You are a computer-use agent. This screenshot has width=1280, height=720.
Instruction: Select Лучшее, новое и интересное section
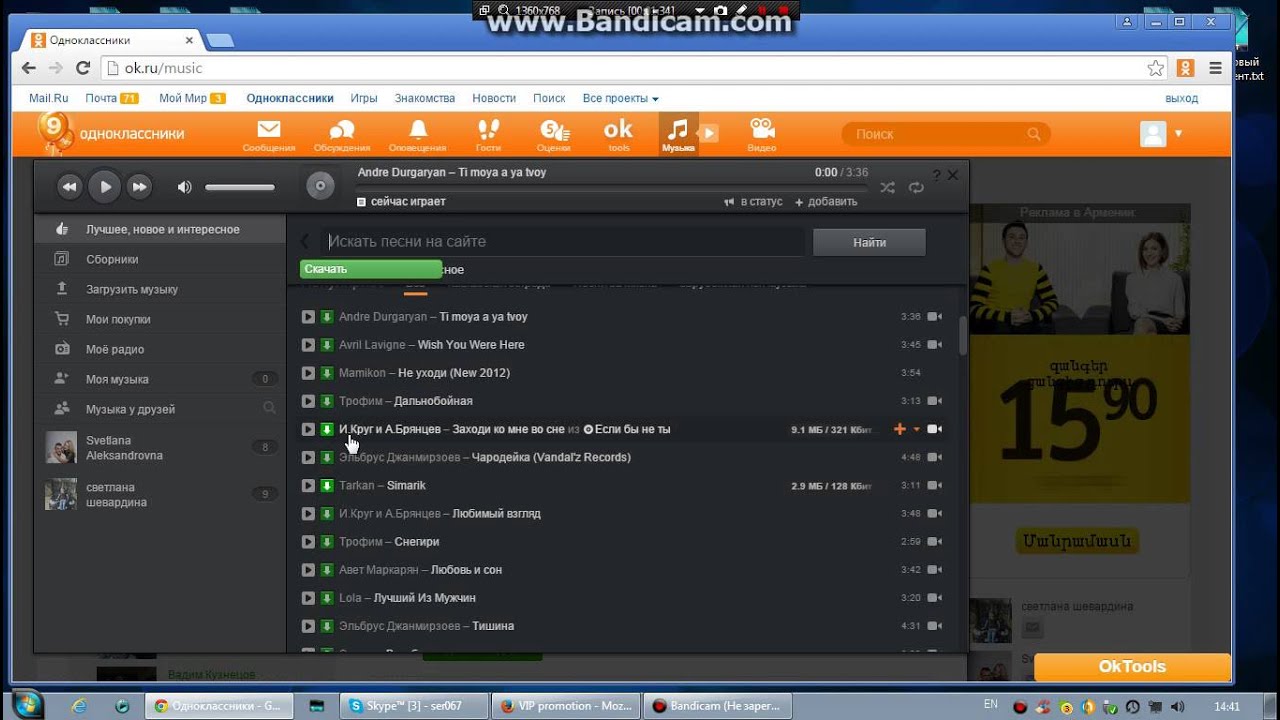click(x=160, y=229)
